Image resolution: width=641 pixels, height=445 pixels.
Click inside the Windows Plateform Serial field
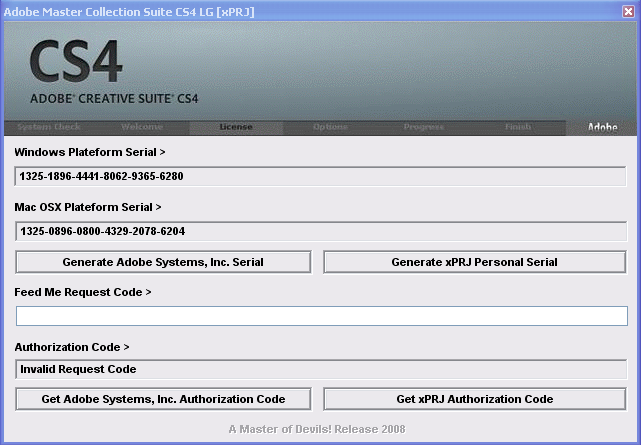[x=320, y=176]
